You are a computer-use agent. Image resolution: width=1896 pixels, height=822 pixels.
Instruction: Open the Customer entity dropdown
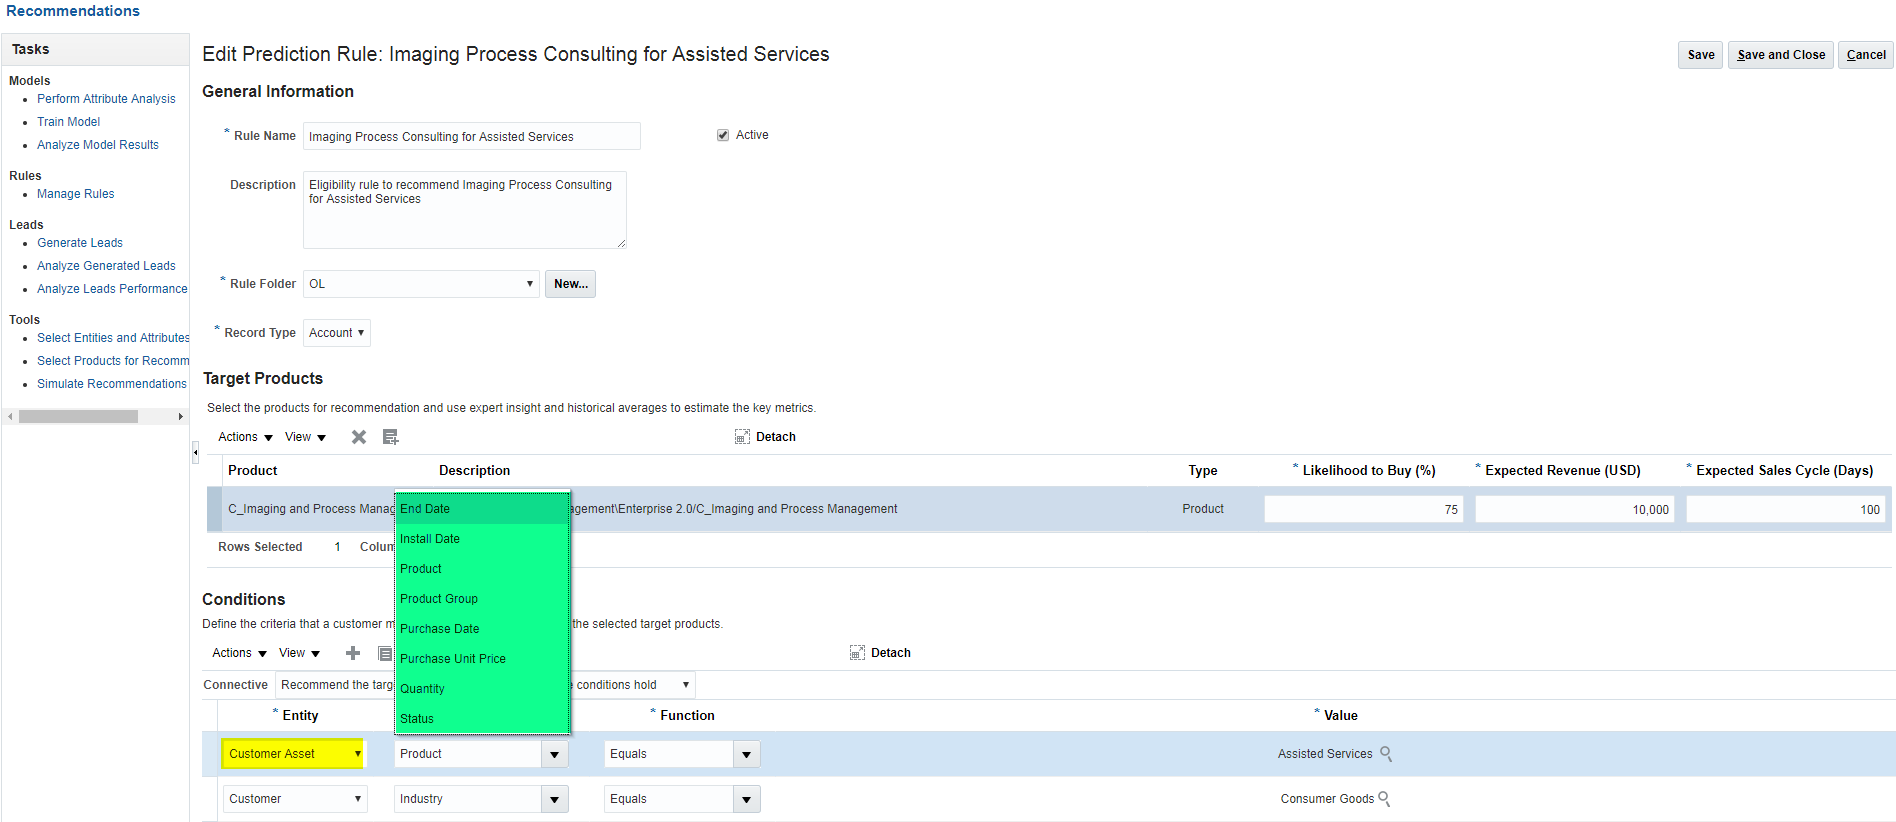point(295,799)
